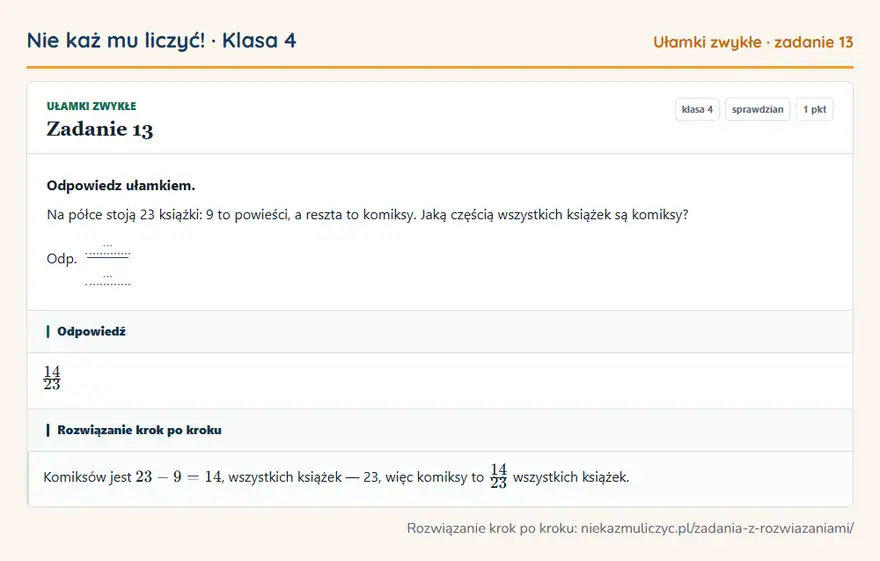The height and width of the screenshot is (561, 880).
Task: Click the dotted numerator answer blank
Action: click(x=108, y=250)
